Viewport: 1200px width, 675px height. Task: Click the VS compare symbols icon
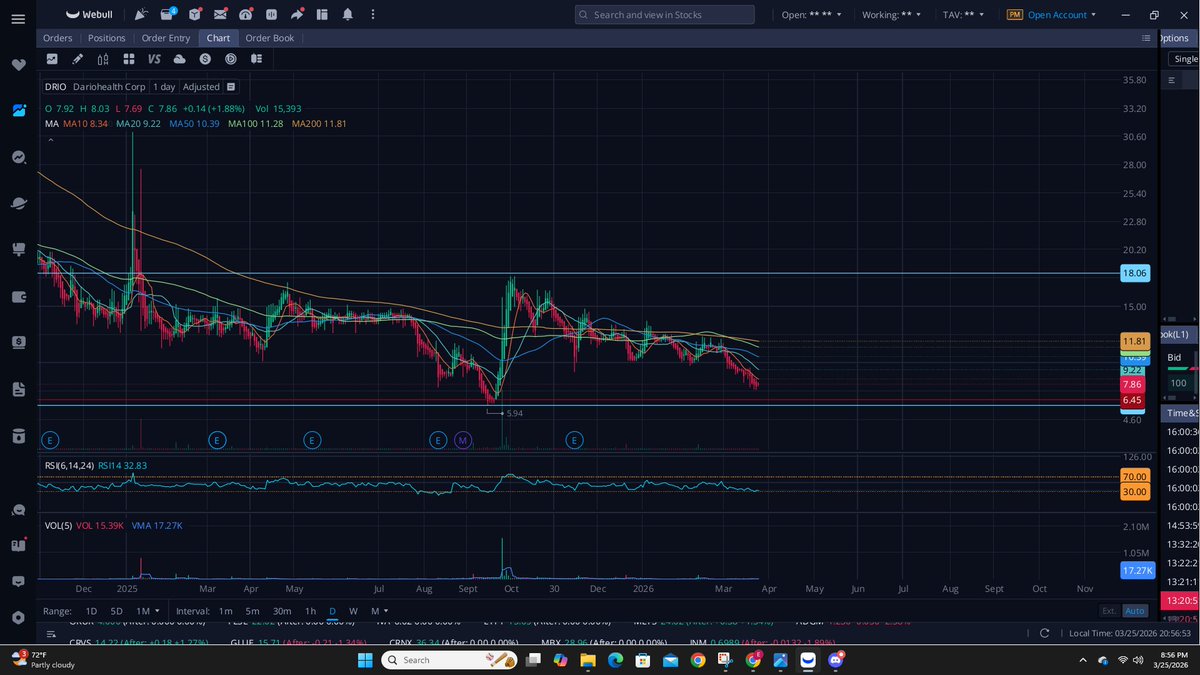pyautogui.click(x=153, y=59)
